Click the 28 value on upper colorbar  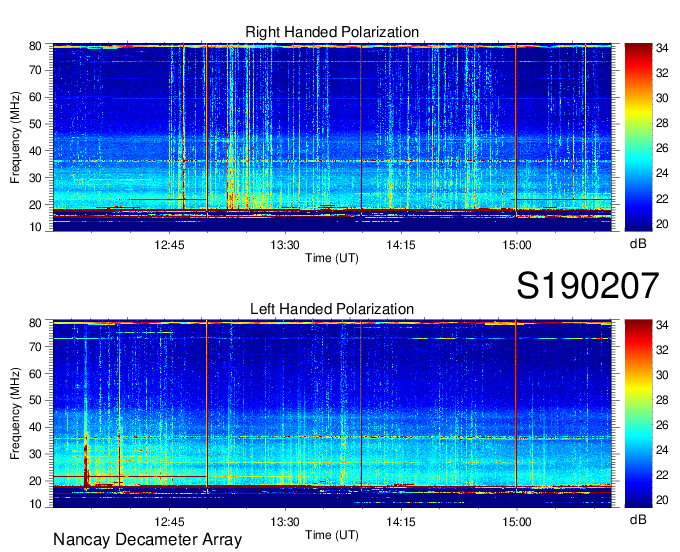(662, 123)
